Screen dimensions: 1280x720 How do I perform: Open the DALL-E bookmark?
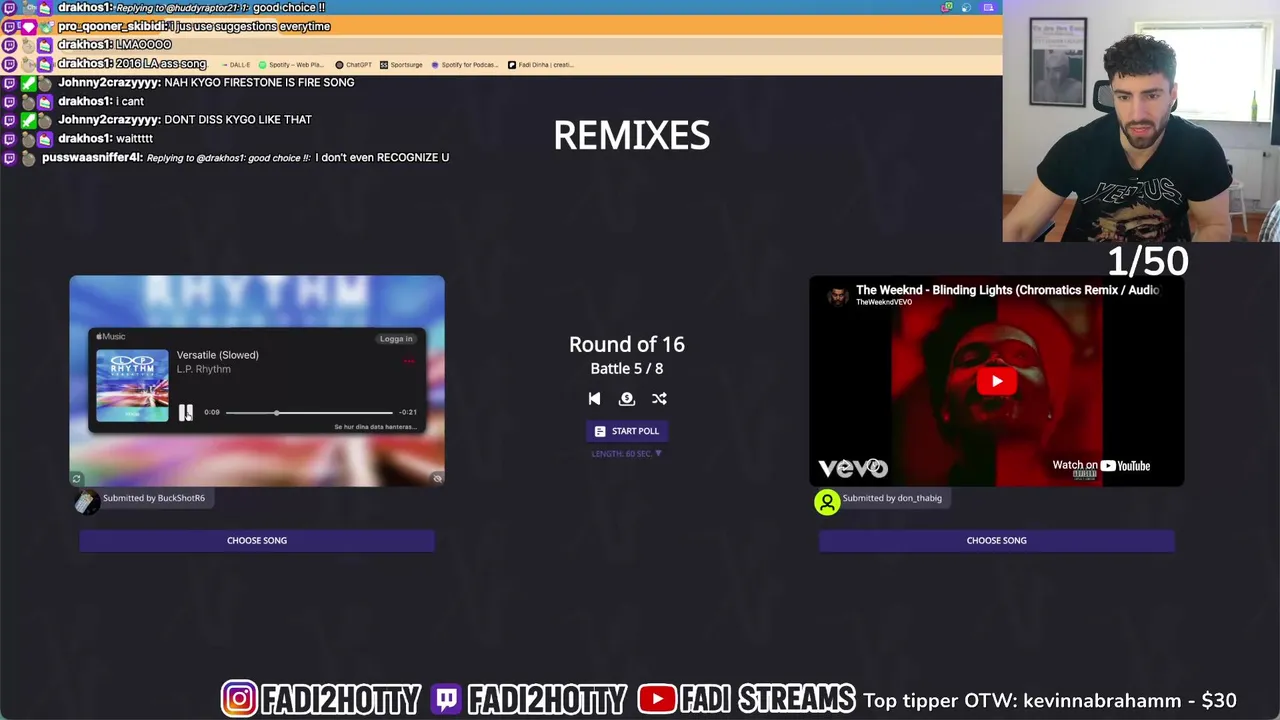pyautogui.click(x=236, y=65)
